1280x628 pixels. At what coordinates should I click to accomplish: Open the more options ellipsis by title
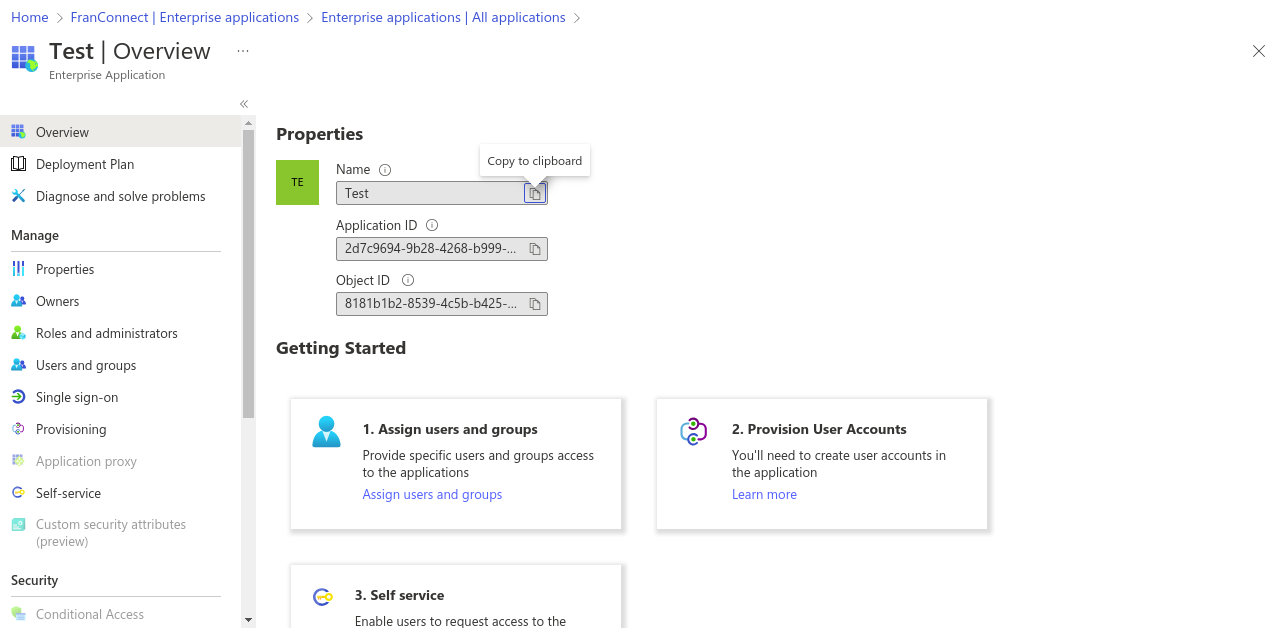tap(243, 51)
